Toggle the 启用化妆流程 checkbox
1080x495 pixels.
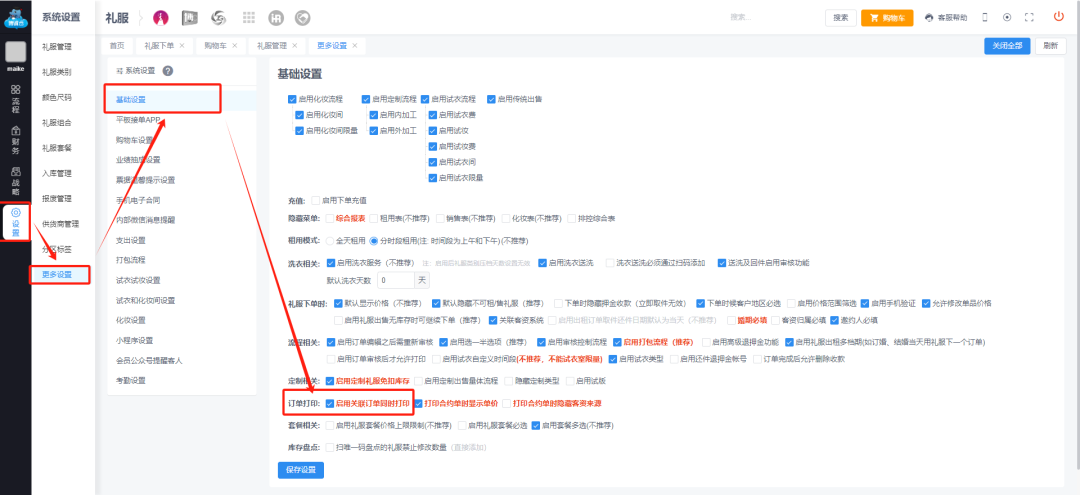(292, 99)
